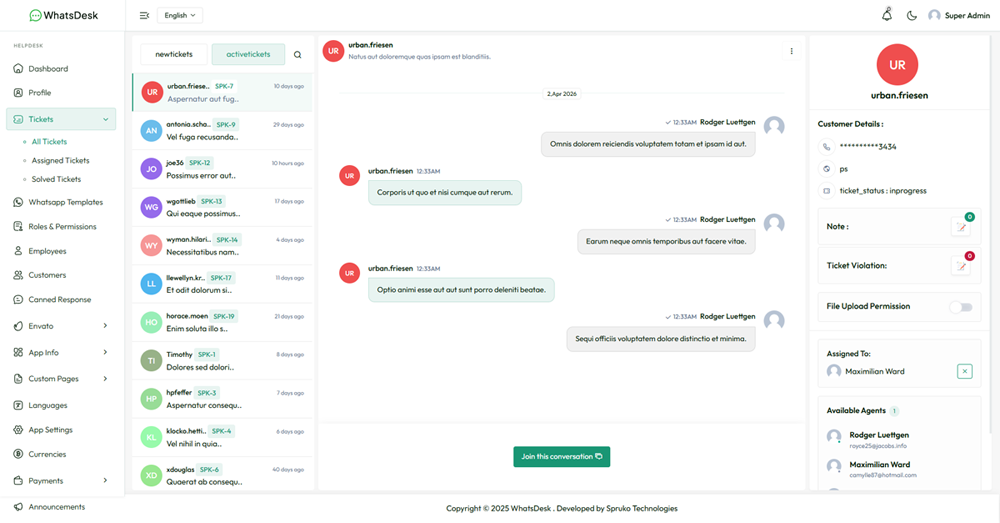Image resolution: width=1000 pixels, height=523 pixels.
Task: Switch to the newtickets tab
Action: tap(173, 54)
